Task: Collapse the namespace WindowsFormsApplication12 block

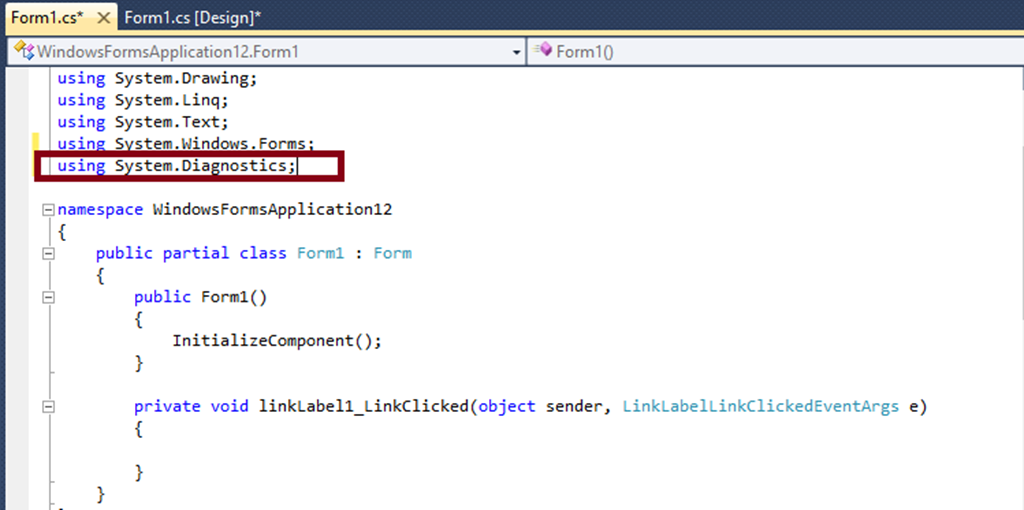Action: [47, 210]
